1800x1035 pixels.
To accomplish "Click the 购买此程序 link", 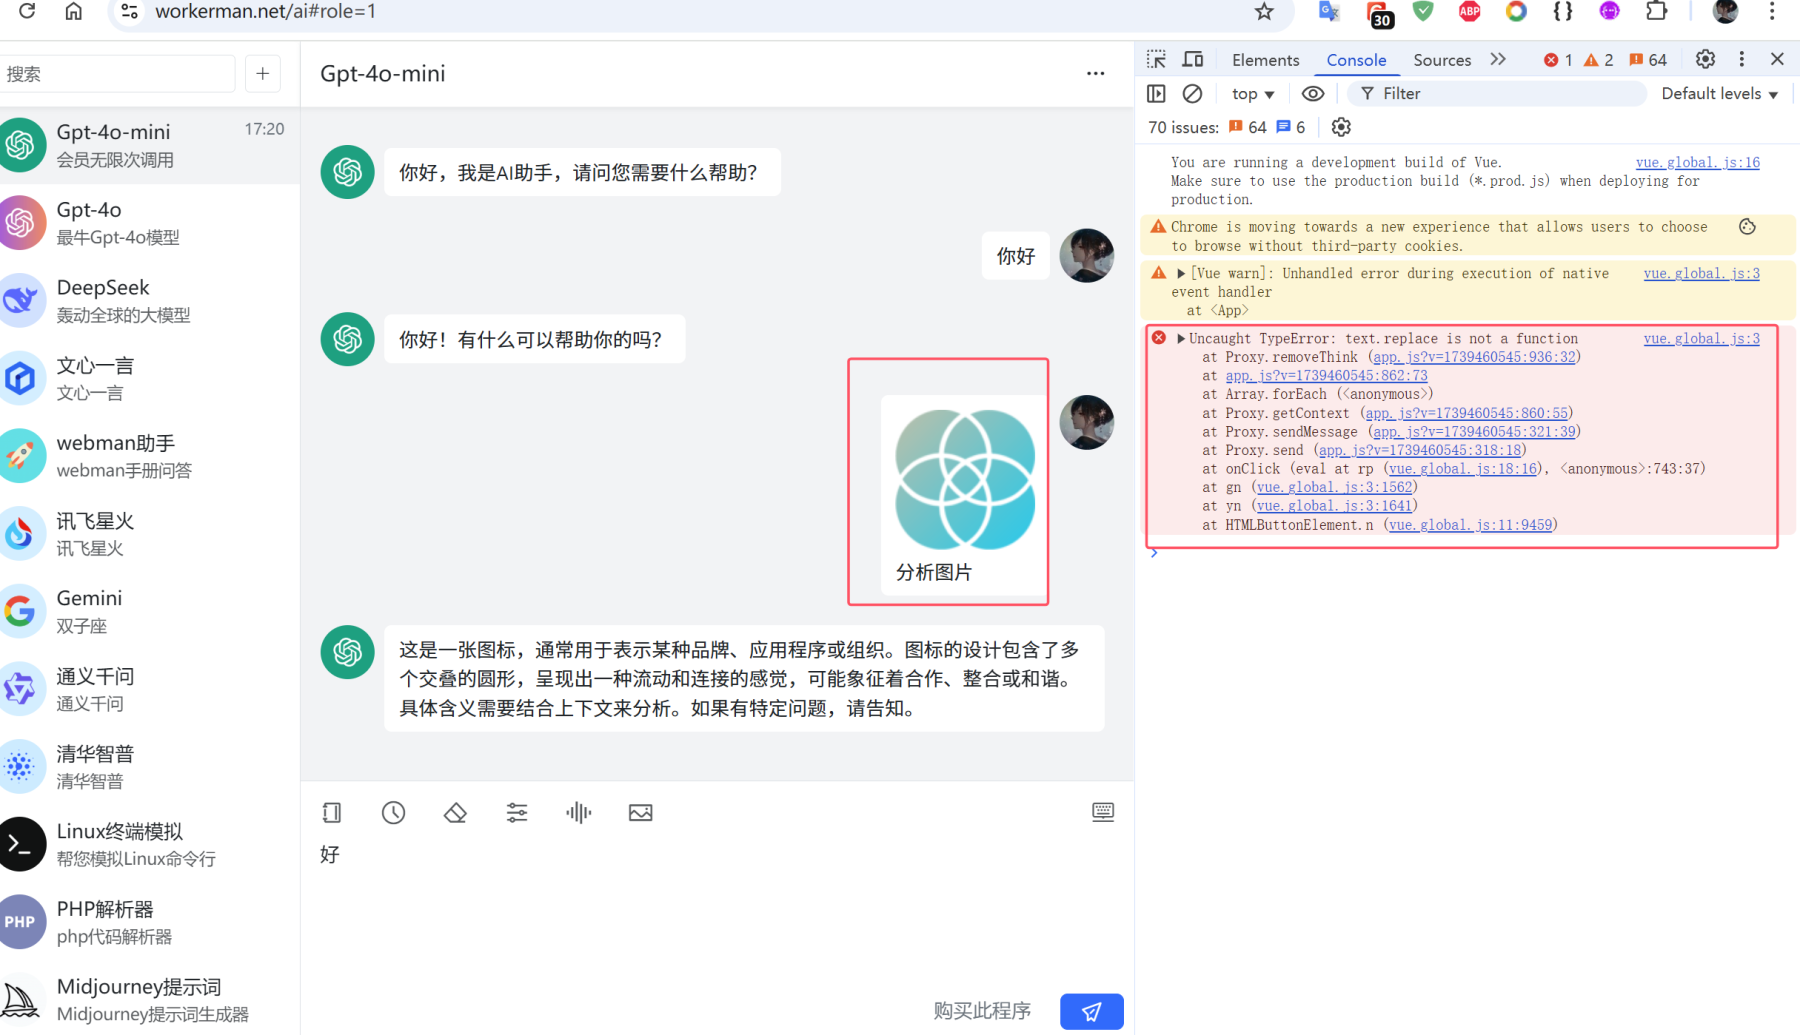I will 982,1011.
